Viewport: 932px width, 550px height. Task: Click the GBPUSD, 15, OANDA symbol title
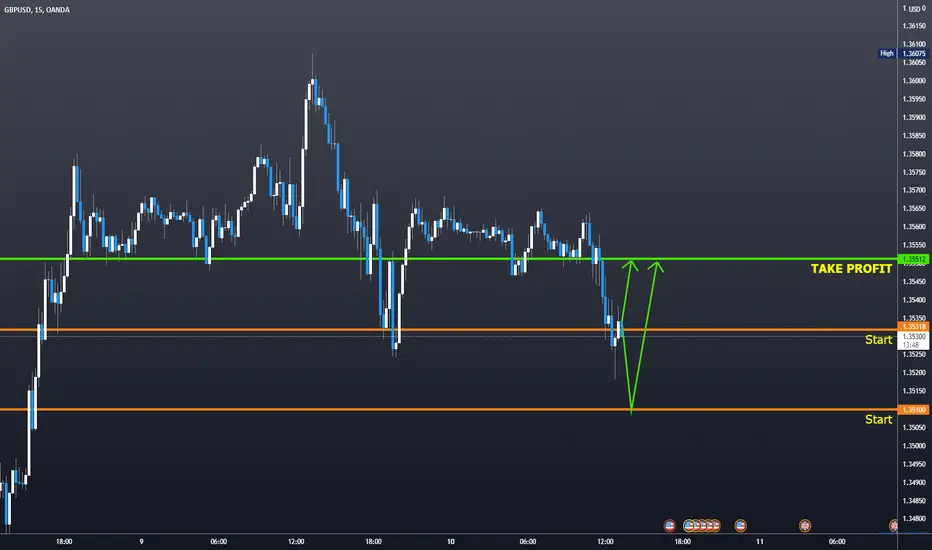click(37, 10)
